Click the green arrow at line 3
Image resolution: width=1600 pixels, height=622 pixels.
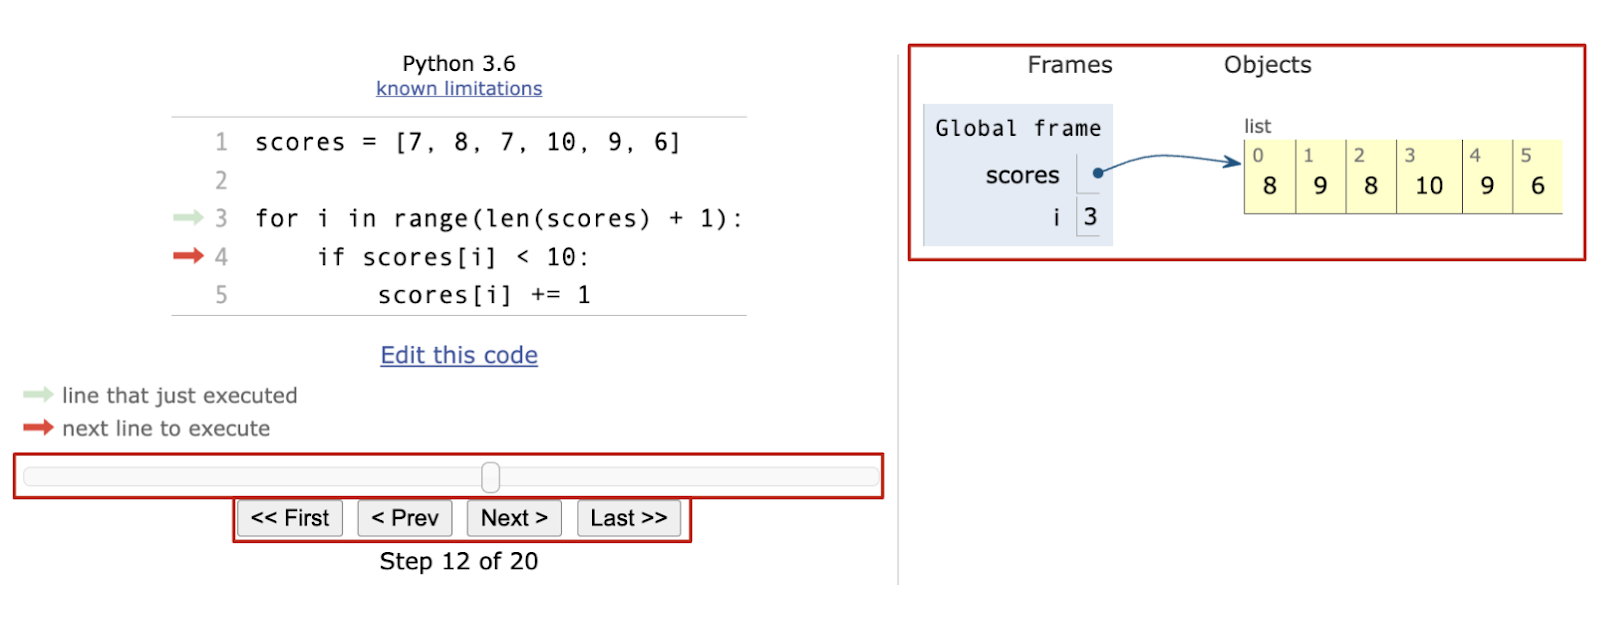(188, 218)
